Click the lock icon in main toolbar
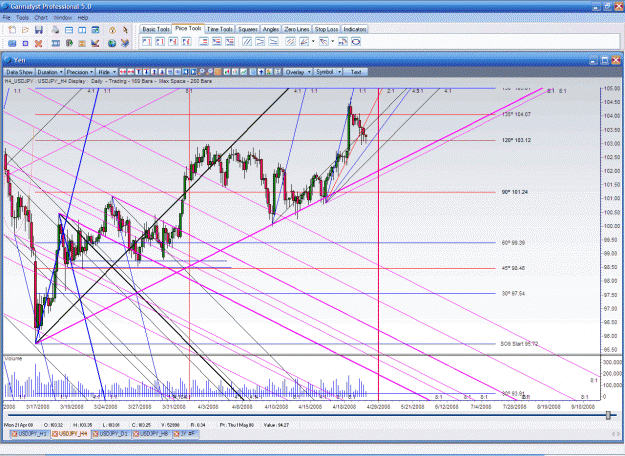This screenshot has width=625, height=456. point(112,30)
